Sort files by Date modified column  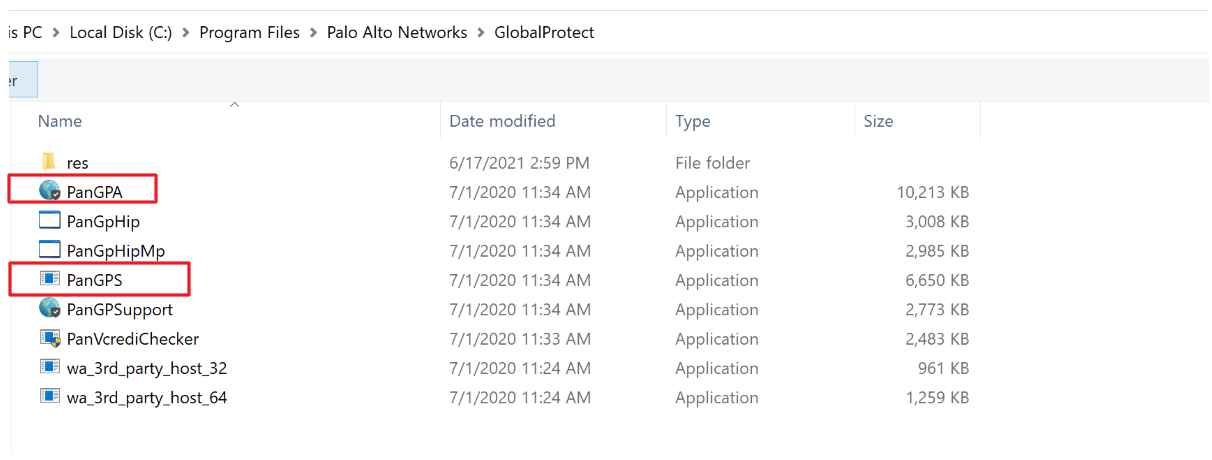[x=502, y=121]
